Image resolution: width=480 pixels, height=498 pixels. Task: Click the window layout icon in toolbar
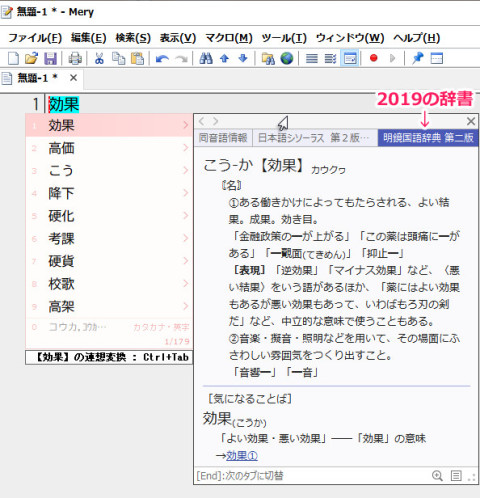pos(437,59)
